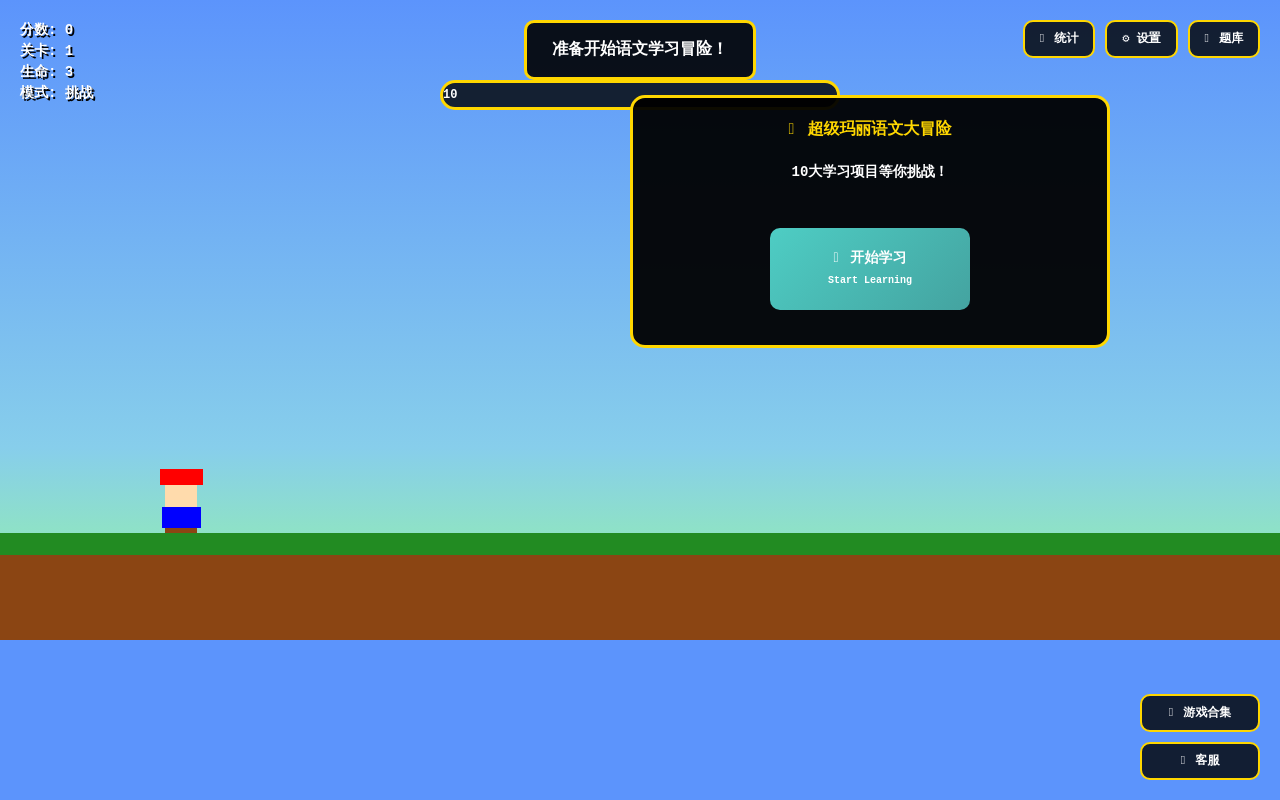This screenshot has height=800, width=1280.
Task: Click the 关卡 level indicator
Action: click(x=47, y=51)
